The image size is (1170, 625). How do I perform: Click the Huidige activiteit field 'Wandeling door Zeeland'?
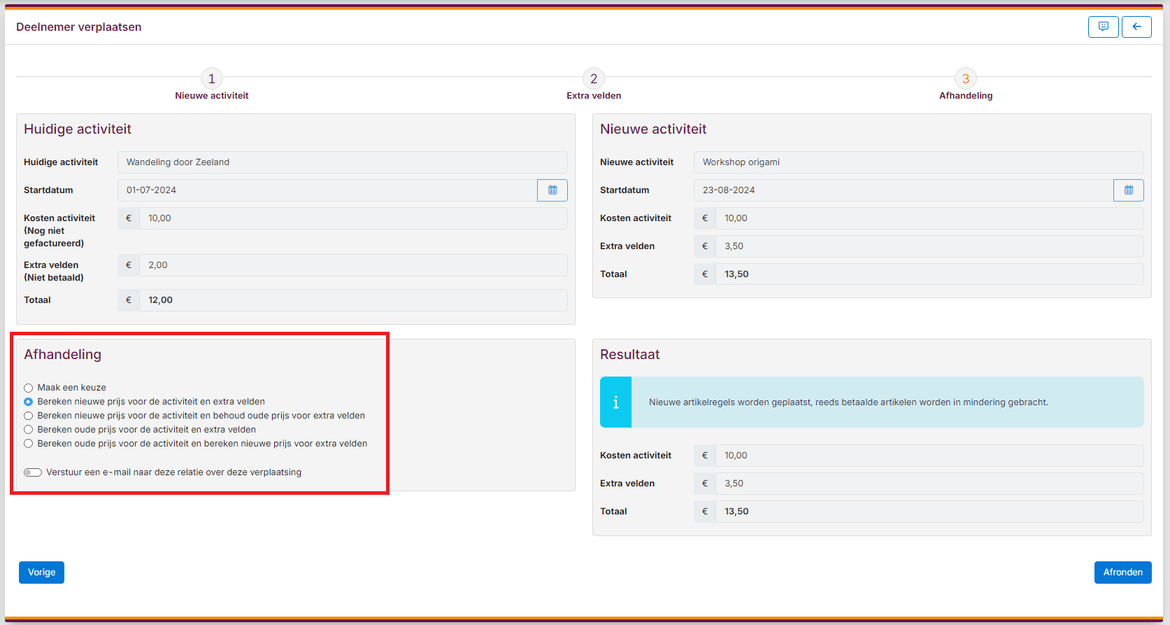click(x=341, y=162)
